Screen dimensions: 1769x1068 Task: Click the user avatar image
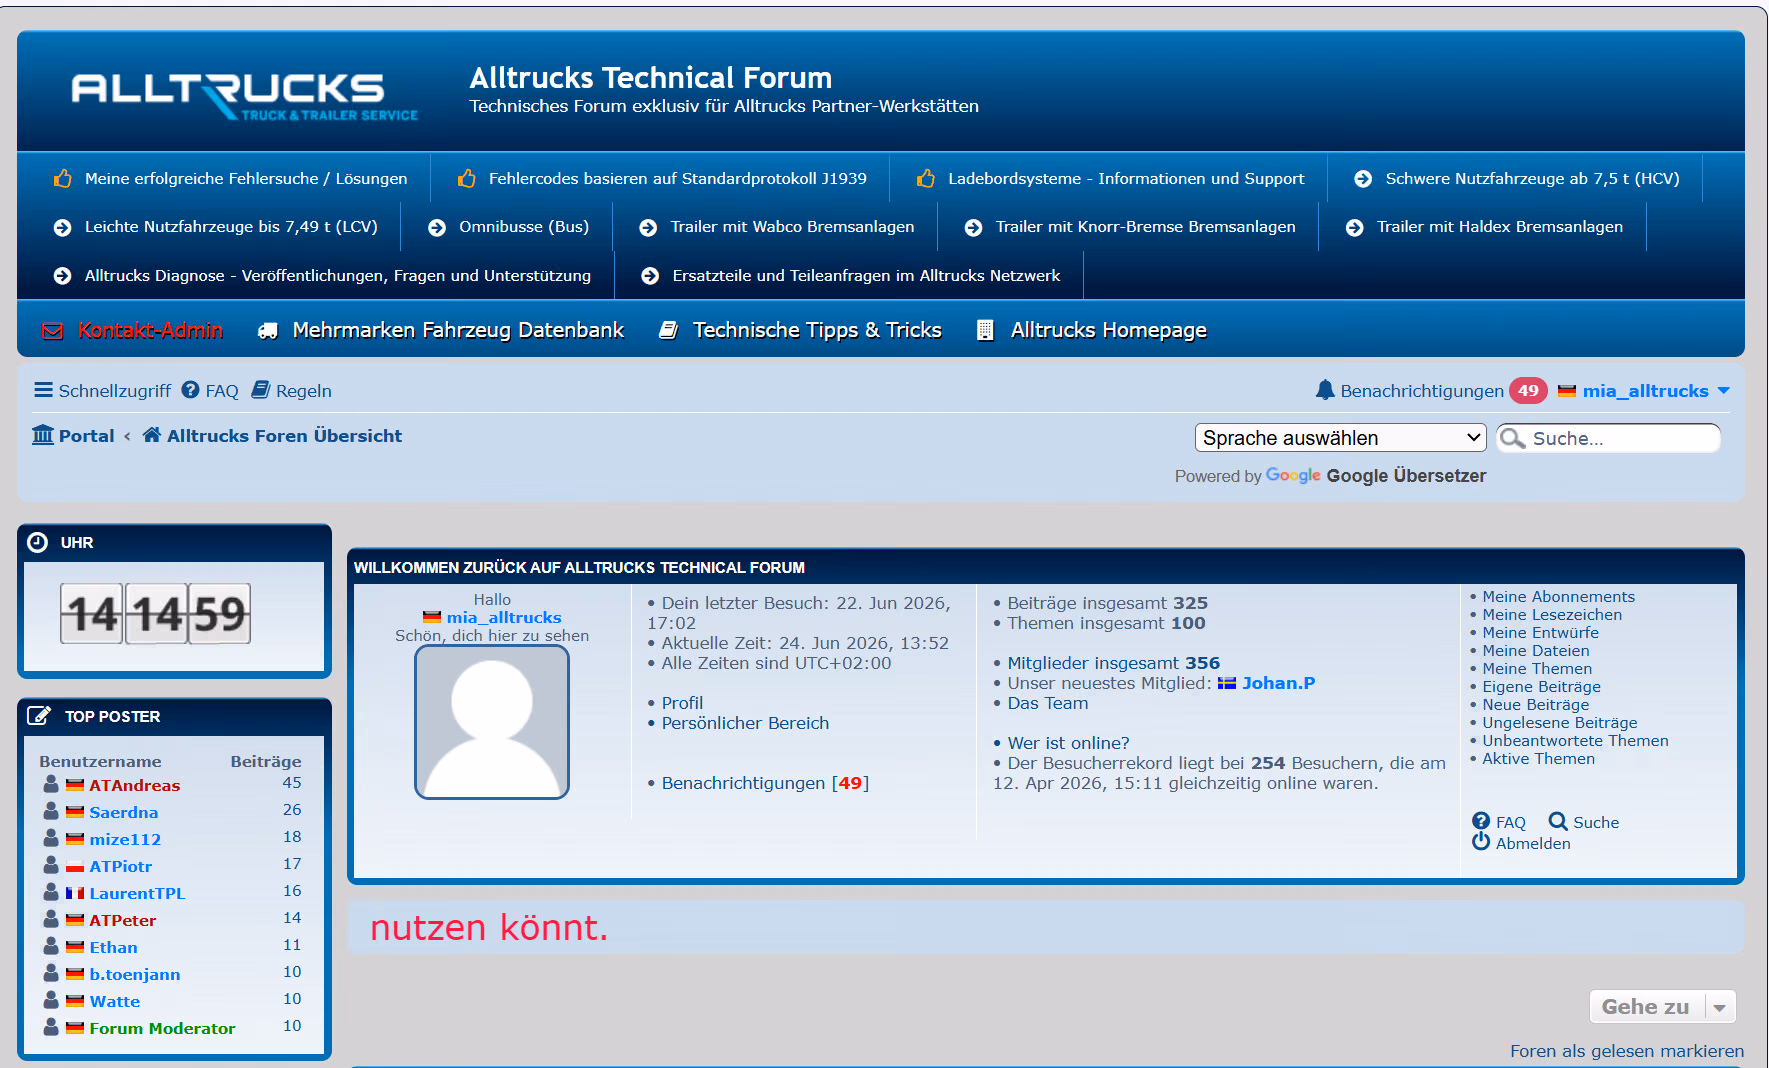click(x=492, y=722)
